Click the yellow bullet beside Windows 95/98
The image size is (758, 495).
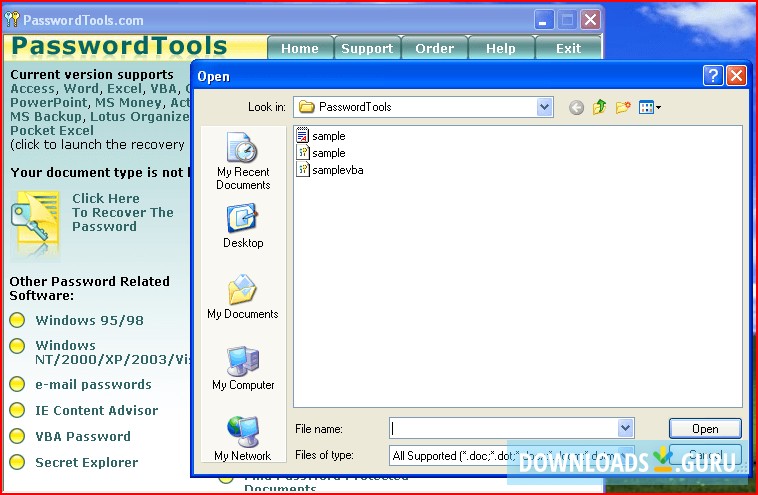coord(17,320)
